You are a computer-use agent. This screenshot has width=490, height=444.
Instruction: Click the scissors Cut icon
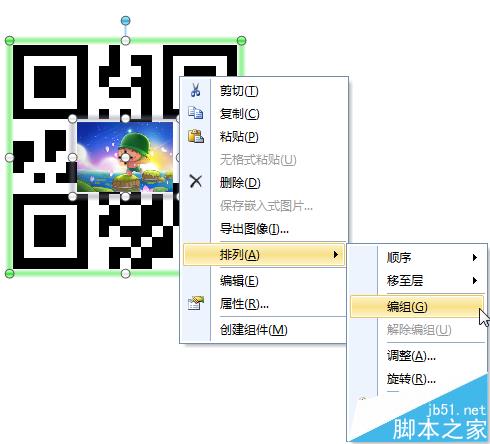tap(196, 90)
